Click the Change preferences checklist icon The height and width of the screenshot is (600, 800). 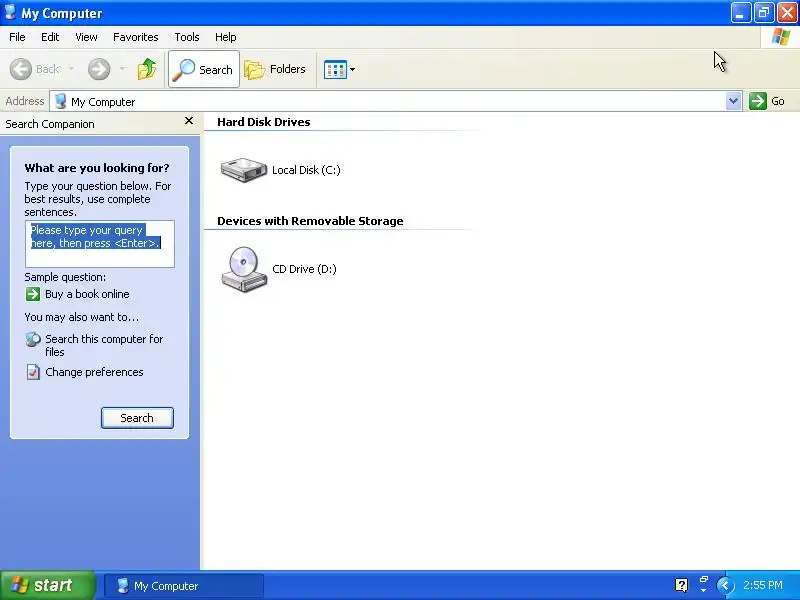tap(33, 372)
